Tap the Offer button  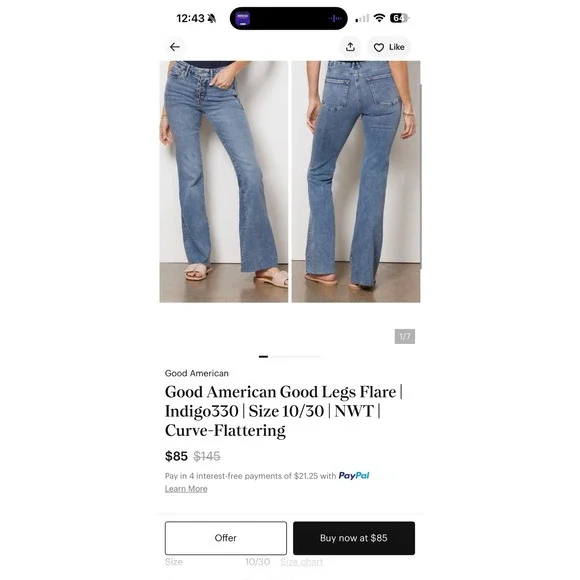coord(226,538)
